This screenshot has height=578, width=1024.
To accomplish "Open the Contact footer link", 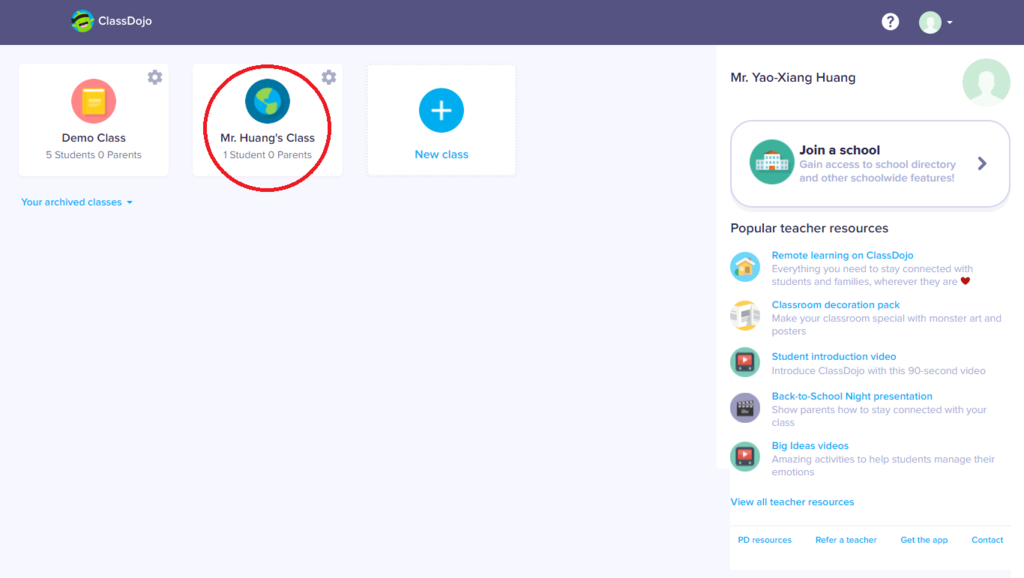I will point(987,540).
